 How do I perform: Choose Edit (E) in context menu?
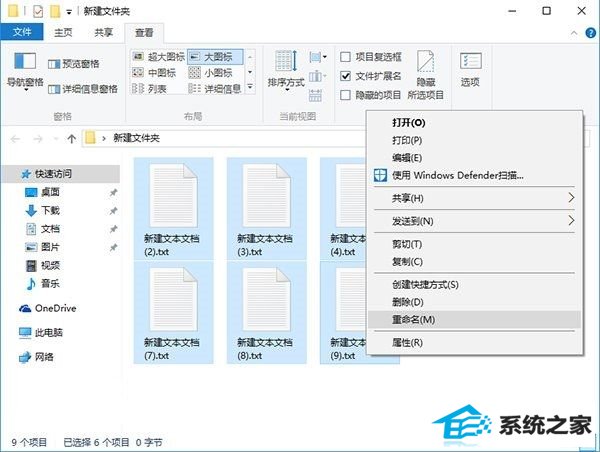[x=474, y=158]
